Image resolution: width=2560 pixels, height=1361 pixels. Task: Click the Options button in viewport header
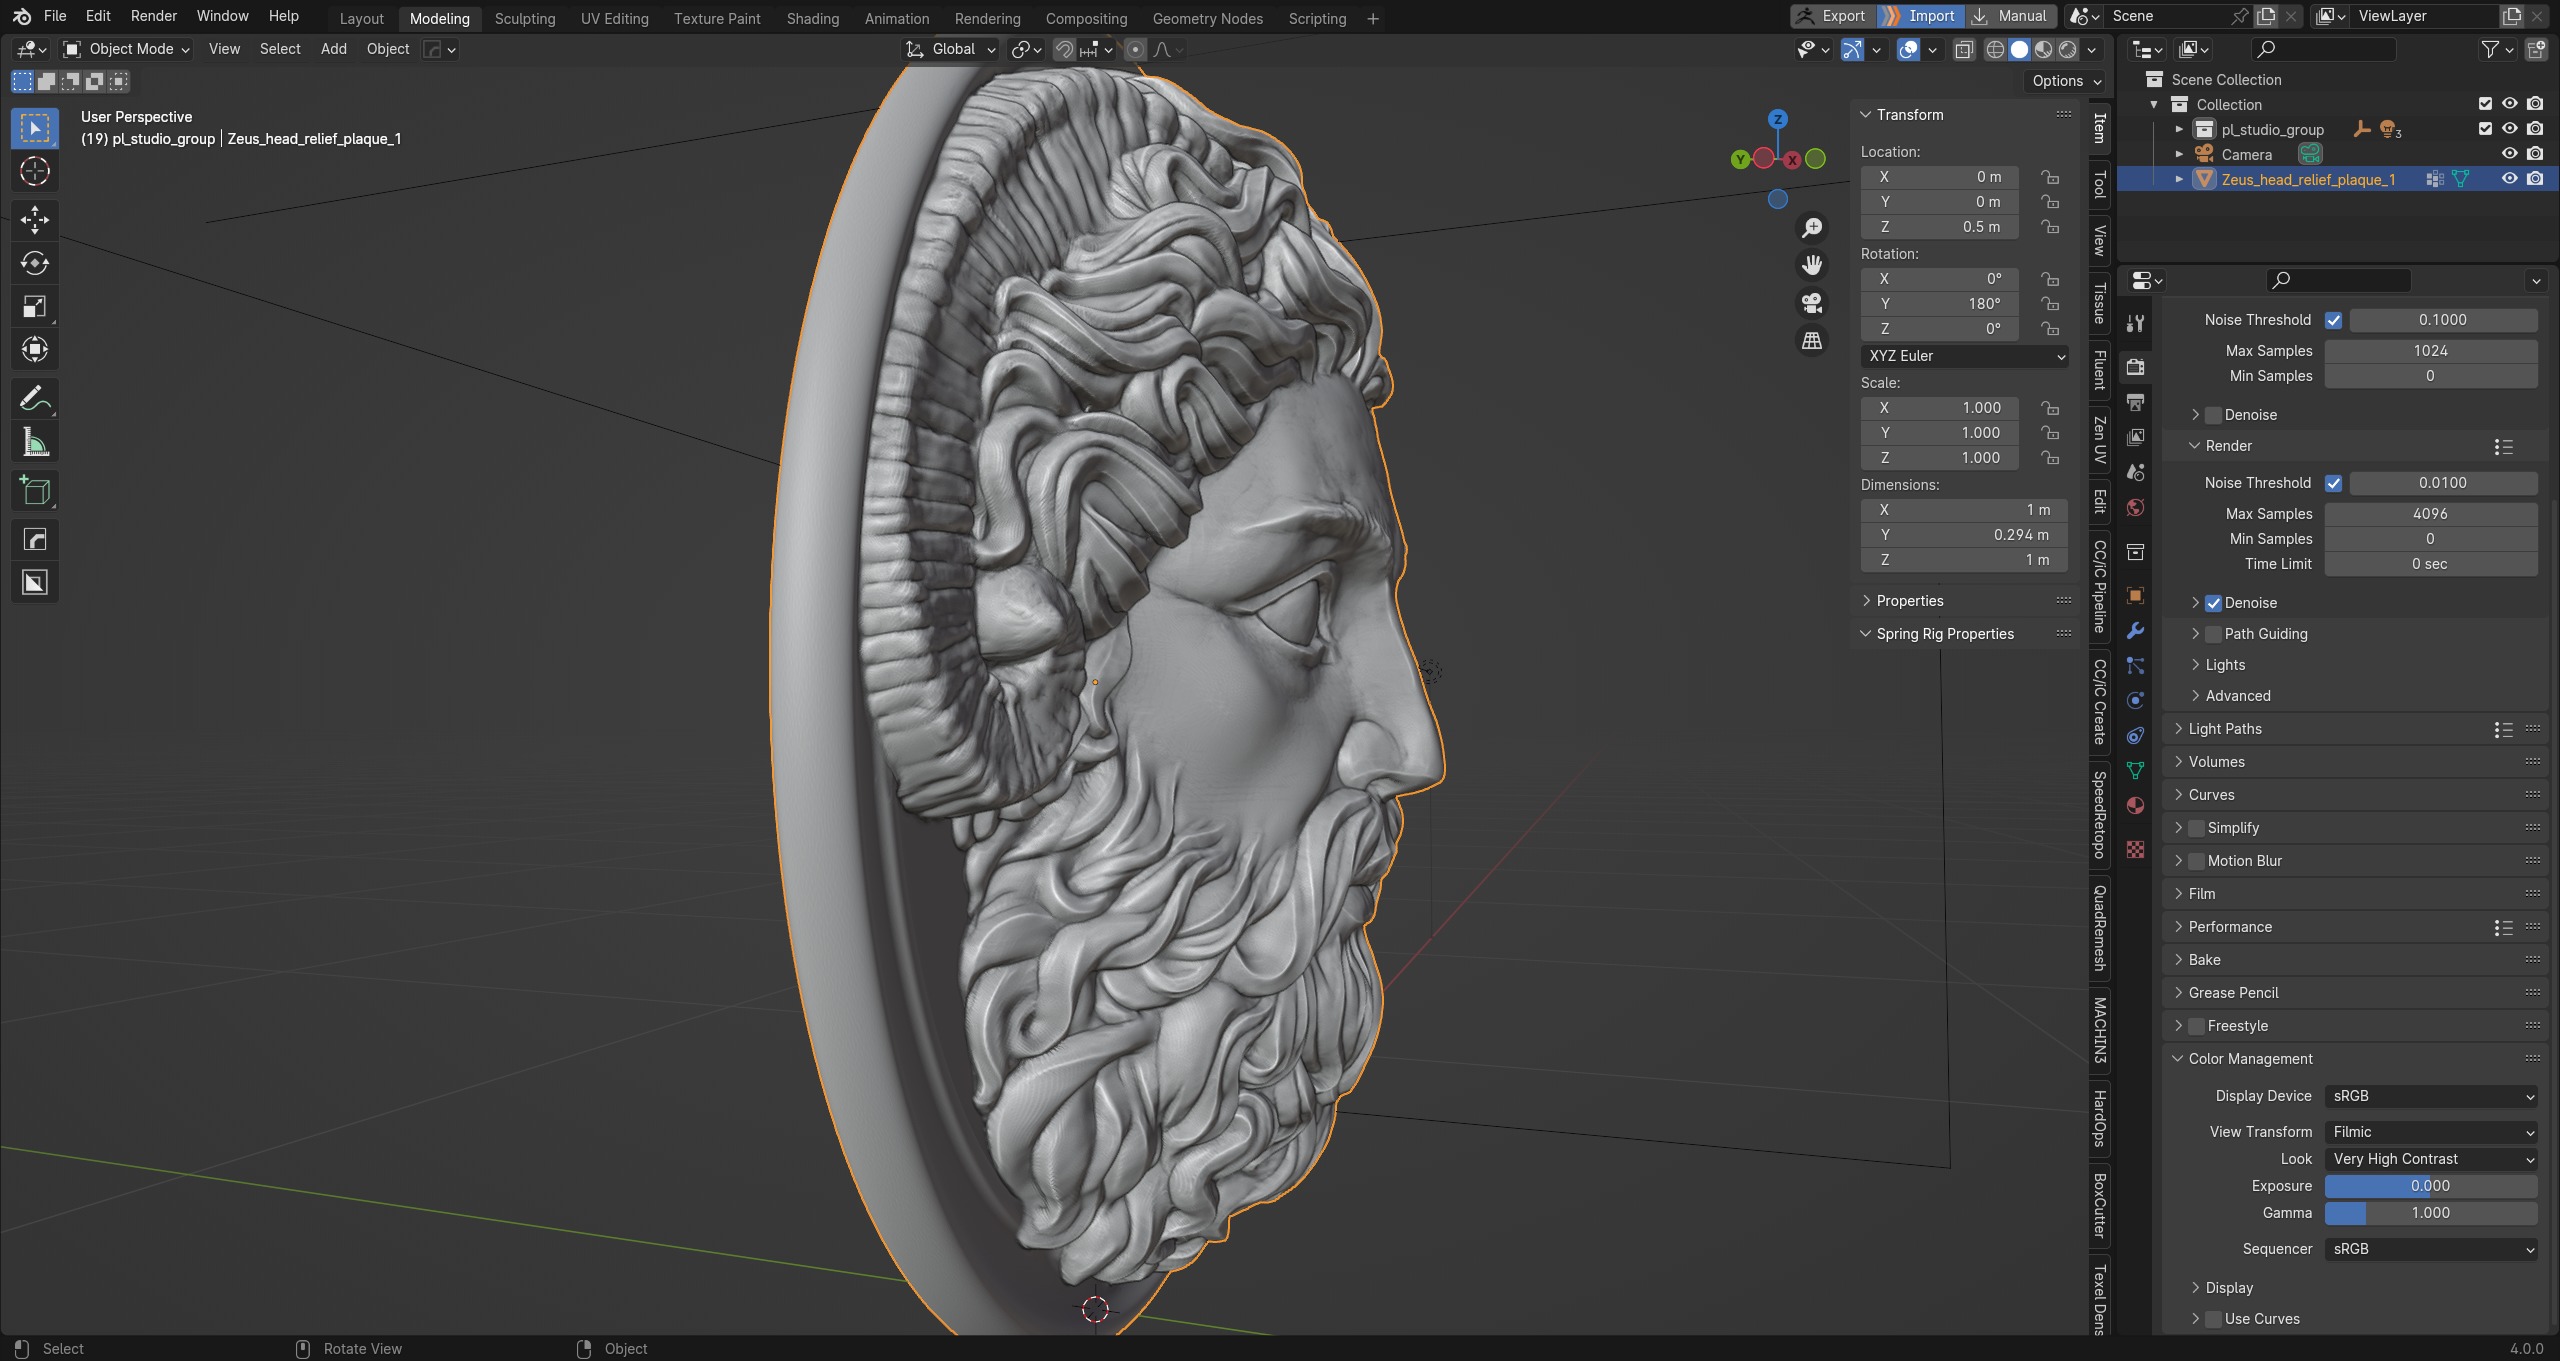(2066, 81)
